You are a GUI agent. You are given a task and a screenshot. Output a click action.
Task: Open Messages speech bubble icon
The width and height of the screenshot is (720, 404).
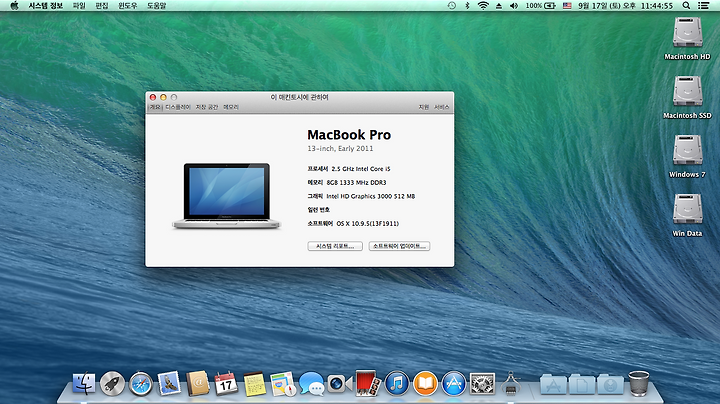click(x=311, y=384)
